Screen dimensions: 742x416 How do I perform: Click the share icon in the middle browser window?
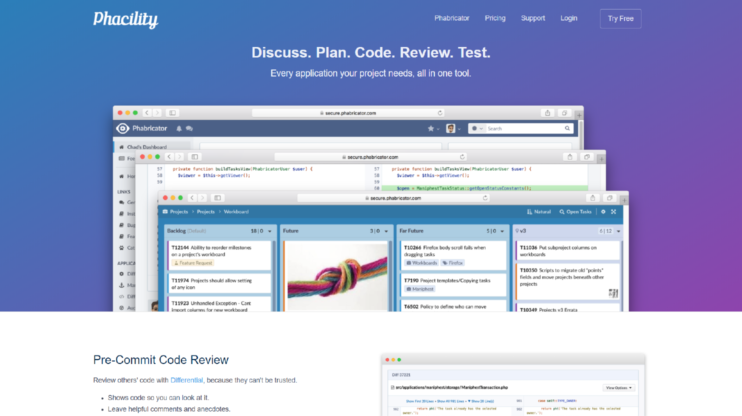(x=570, y=157)
